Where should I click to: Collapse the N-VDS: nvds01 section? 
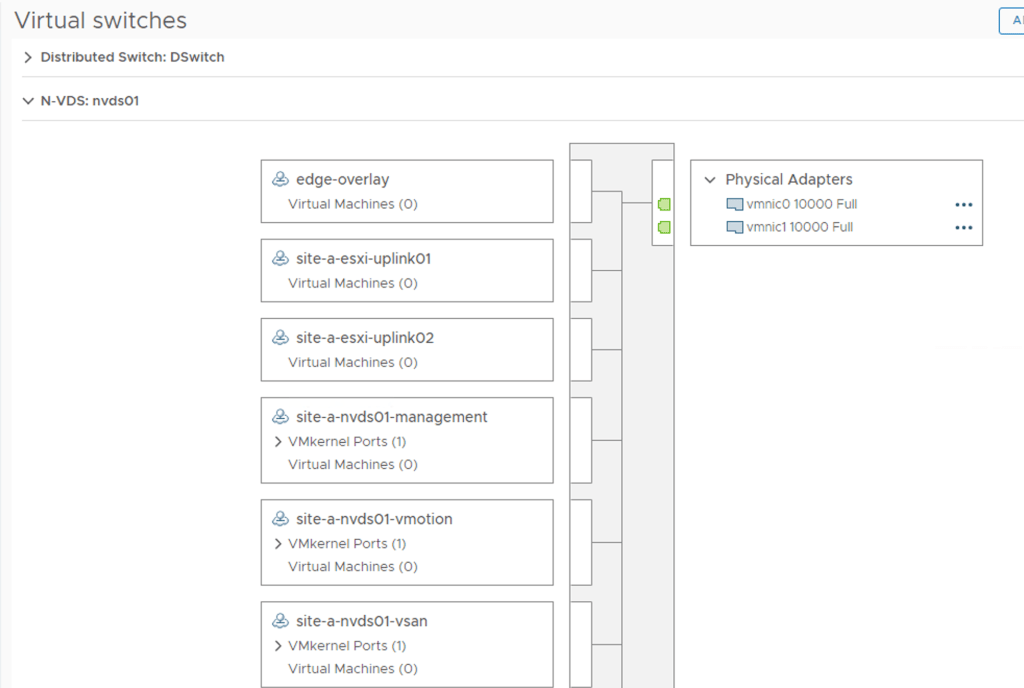(x=28, y=101)
